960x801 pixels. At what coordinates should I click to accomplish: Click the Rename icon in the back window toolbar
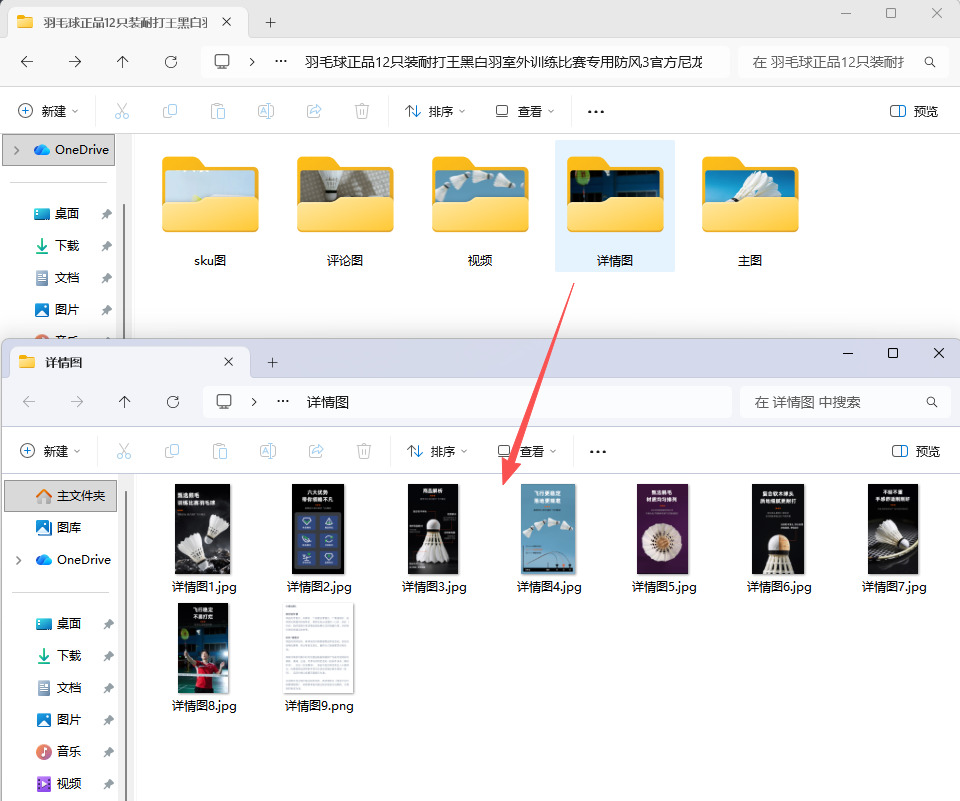[266, 111]
